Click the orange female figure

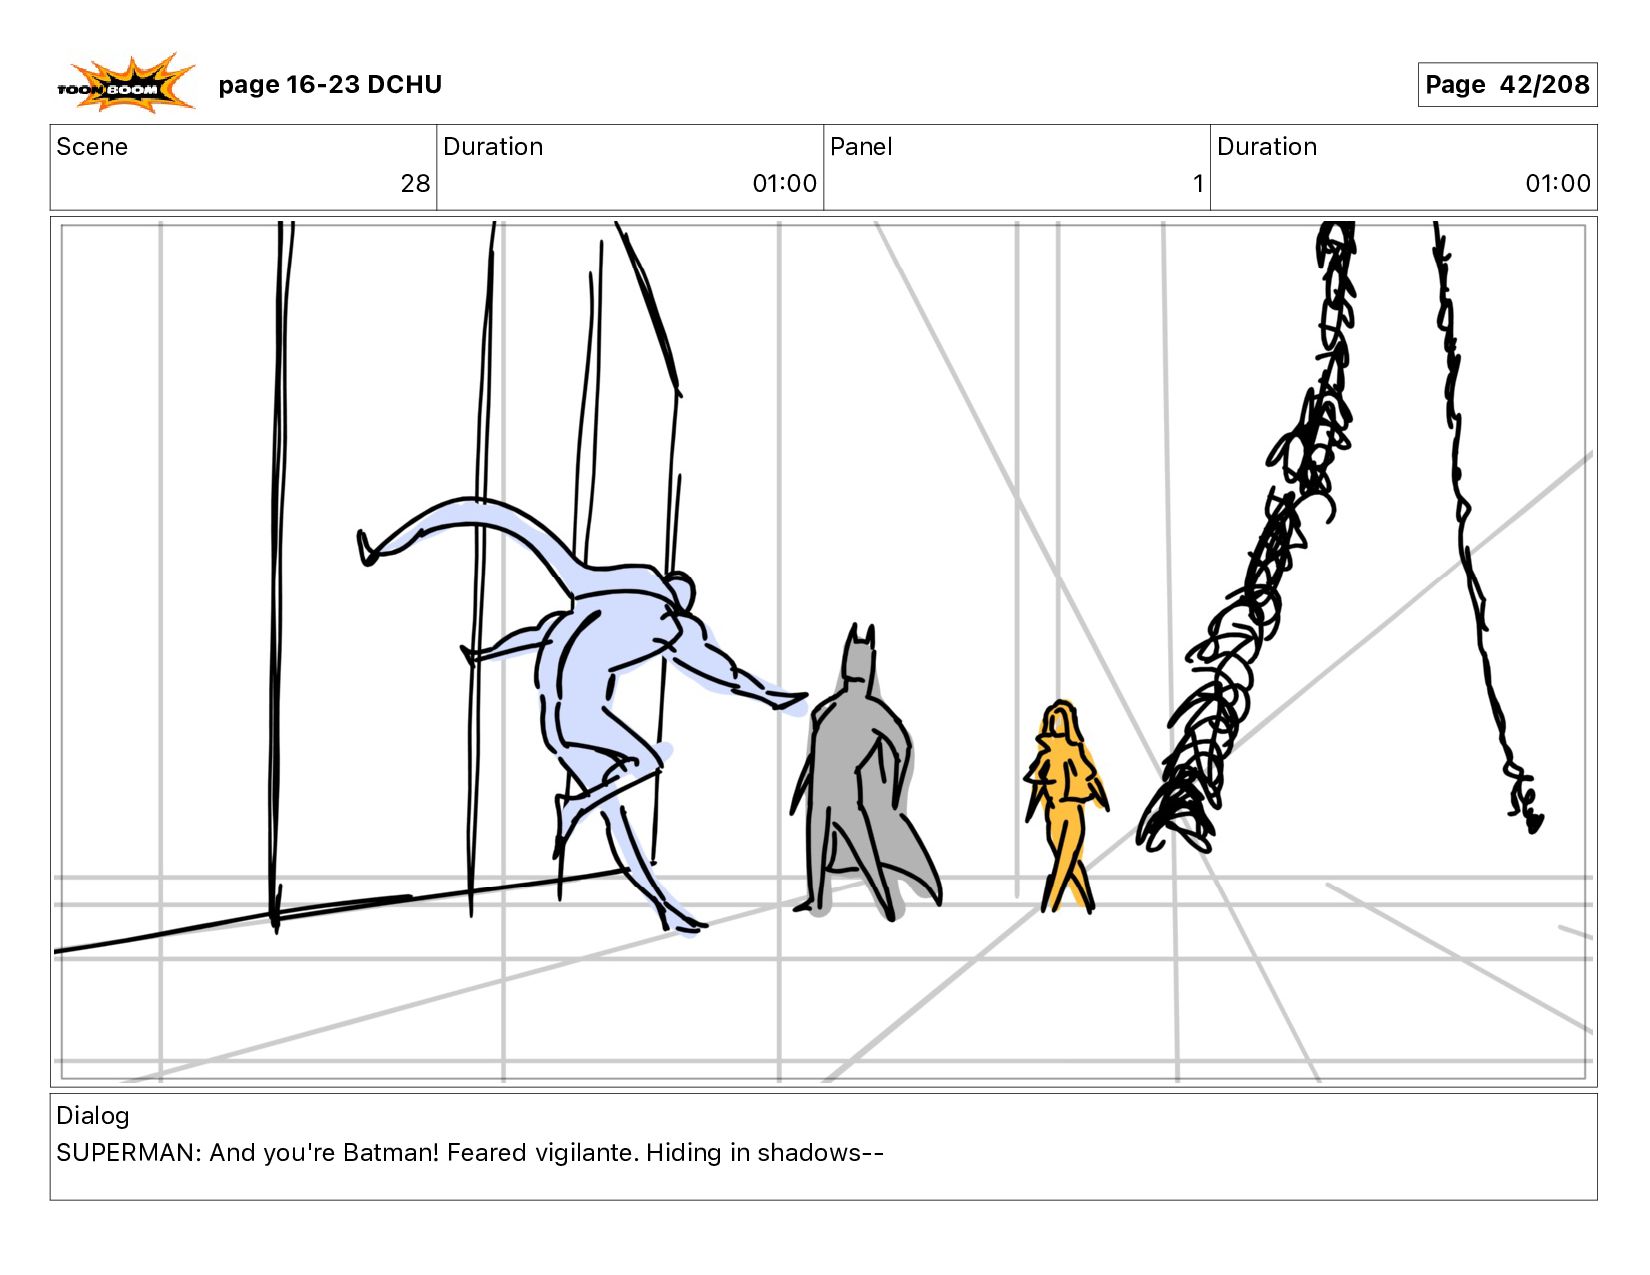1065,806
